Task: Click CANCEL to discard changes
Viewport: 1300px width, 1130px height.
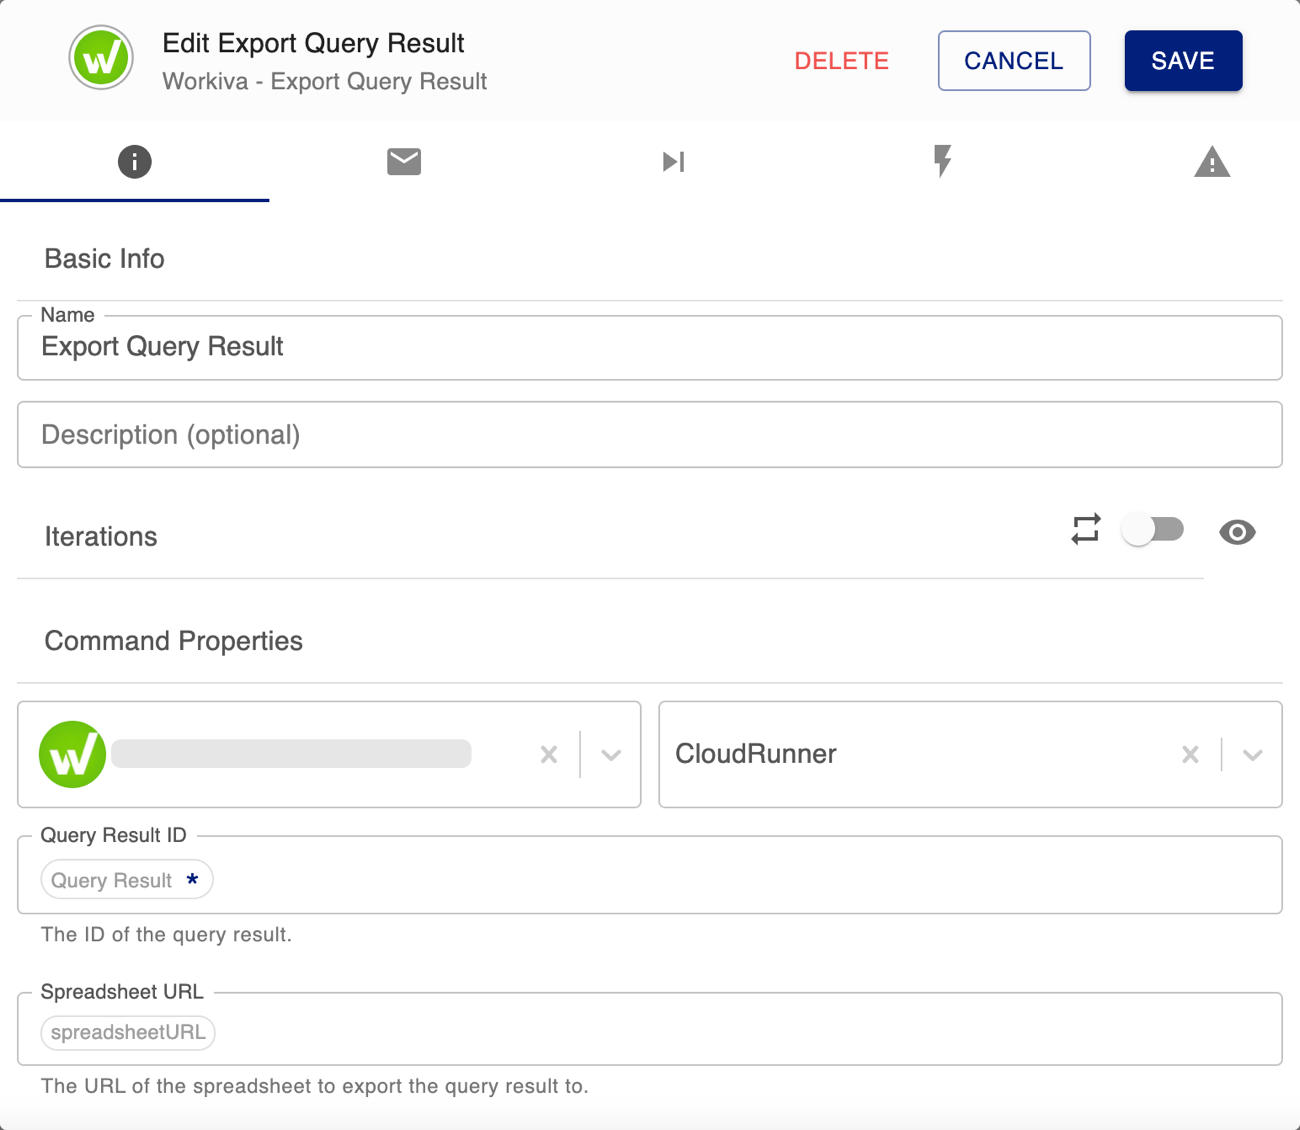Action: coord(1013,60)
